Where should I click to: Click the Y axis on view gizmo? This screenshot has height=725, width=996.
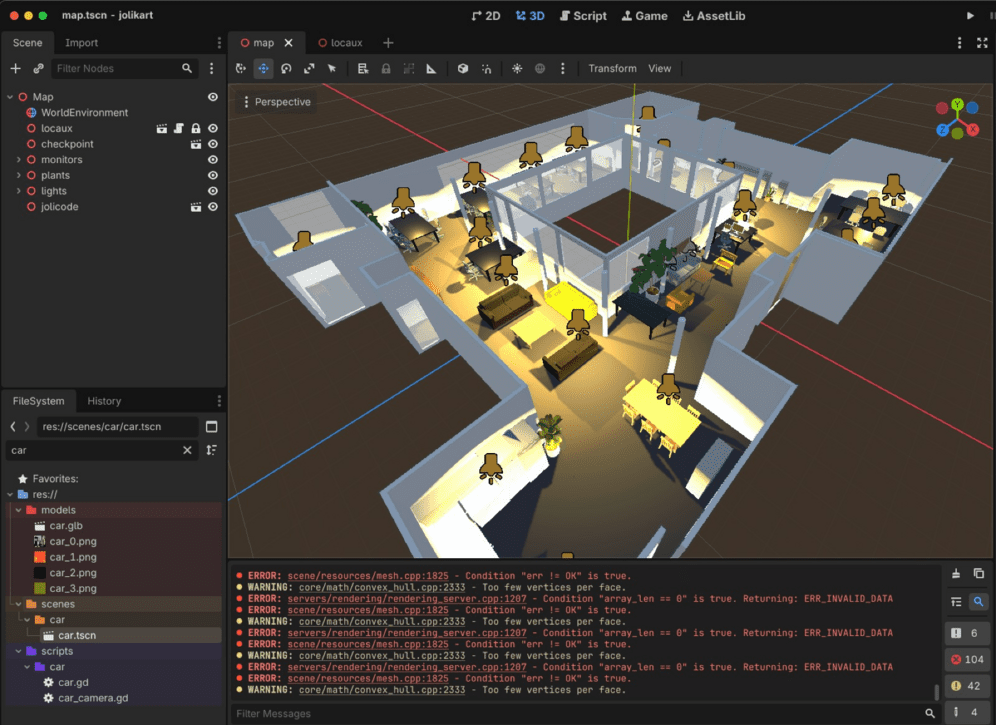(957, 104)
